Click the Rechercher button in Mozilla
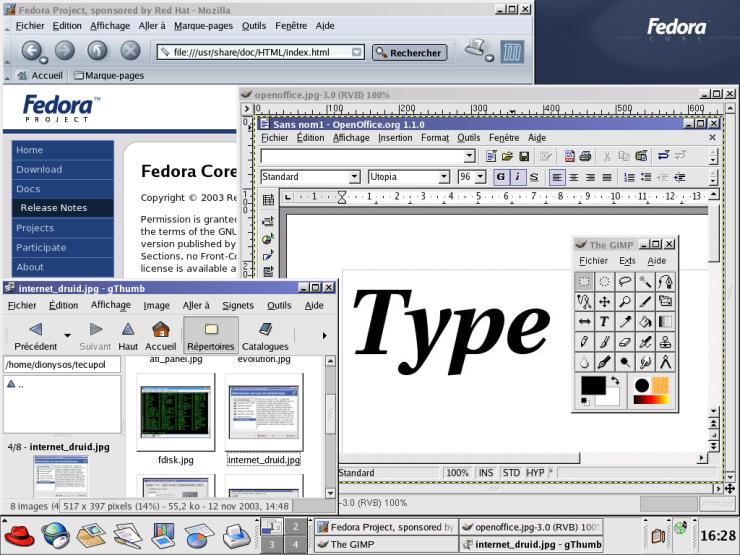Viewport: 740px width, 555px height. click(x=409, y=53)
